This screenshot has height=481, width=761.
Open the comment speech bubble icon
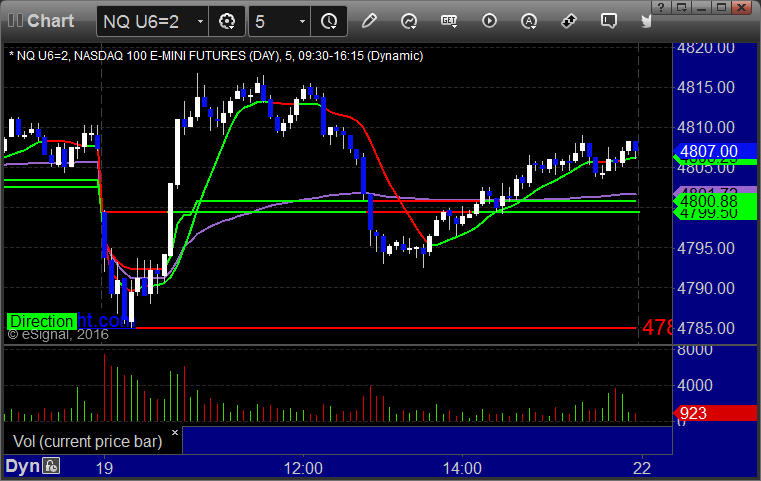pyautogui.click(x=609, y=21)
